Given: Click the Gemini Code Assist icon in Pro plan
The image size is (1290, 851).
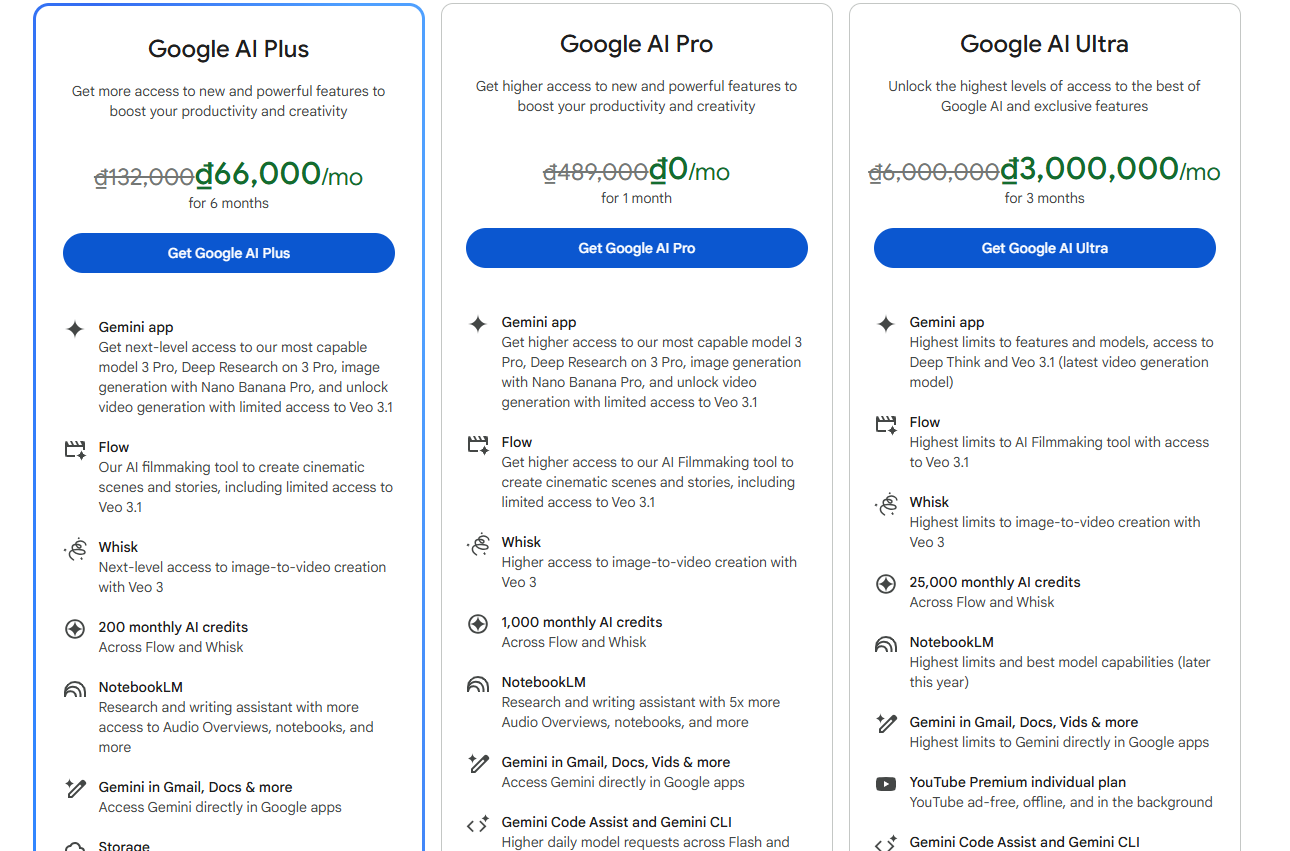Looking at the screenshot, I should click(478, 824).
